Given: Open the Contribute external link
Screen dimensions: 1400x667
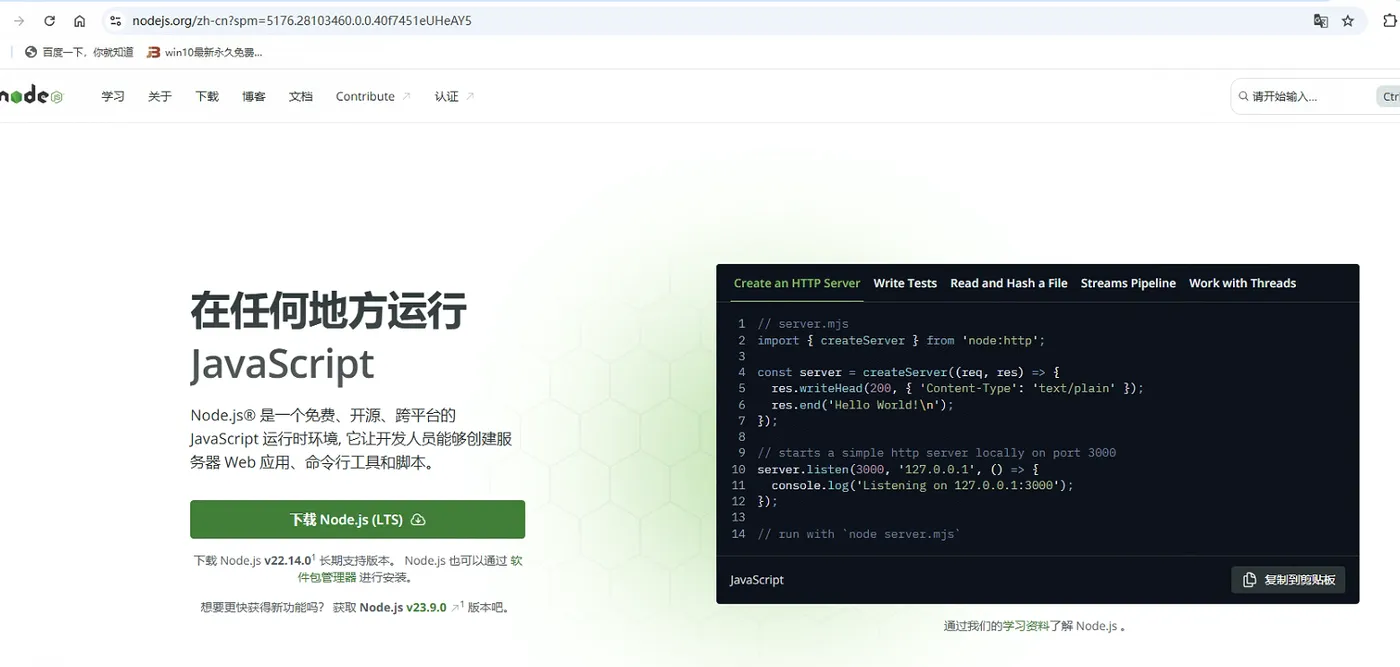Looking at the screenshot, I should 373,97.
